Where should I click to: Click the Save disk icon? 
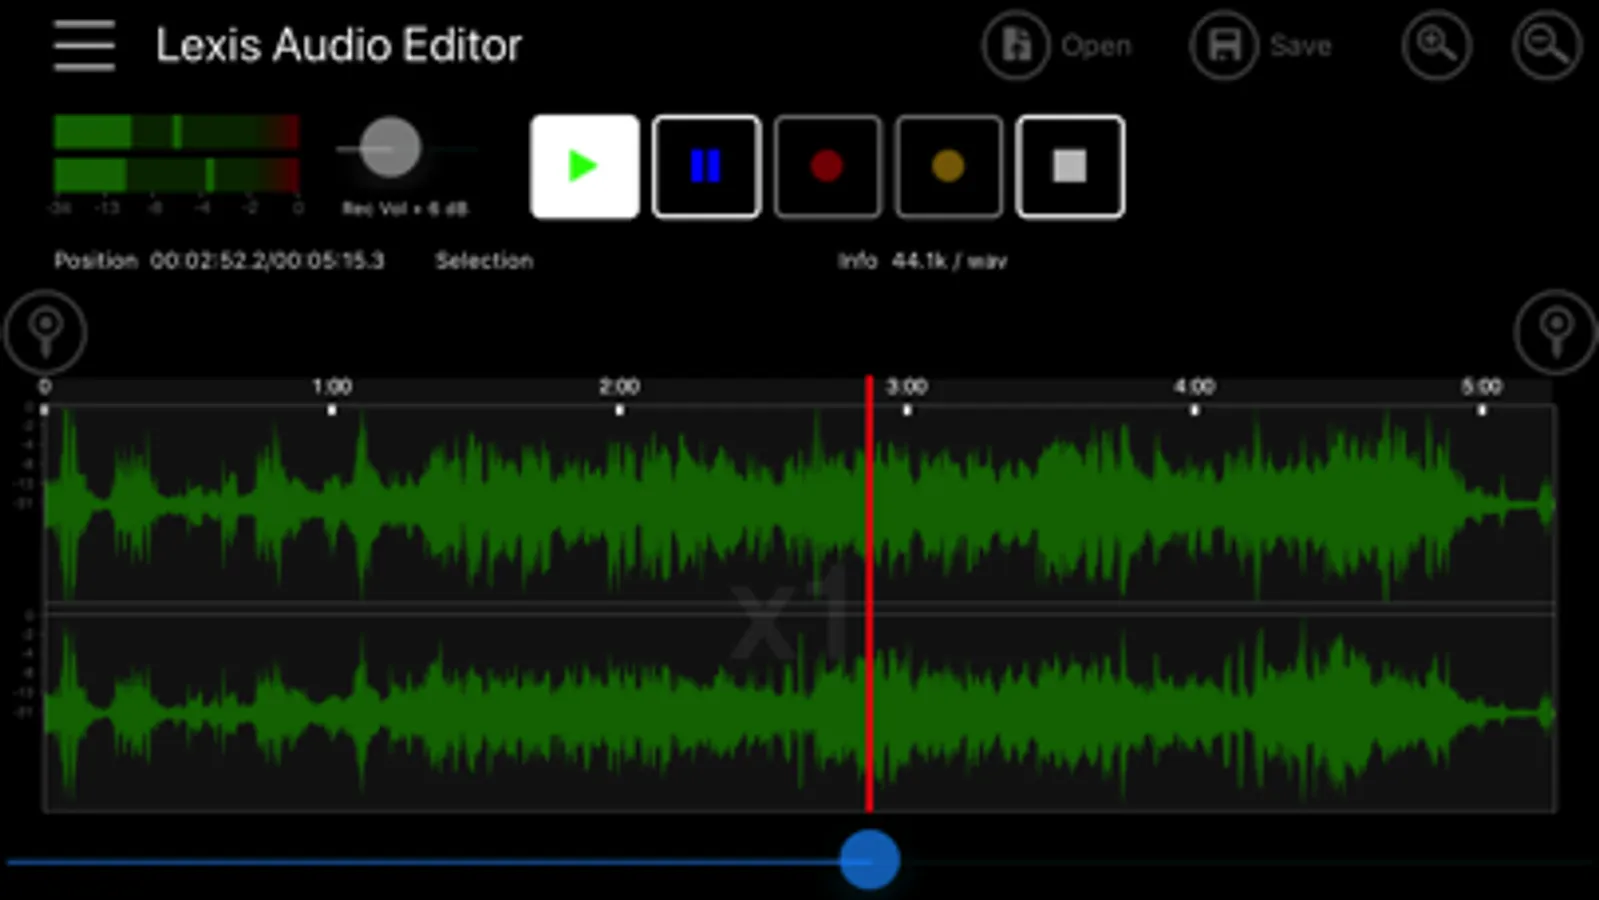(1224, 45)
